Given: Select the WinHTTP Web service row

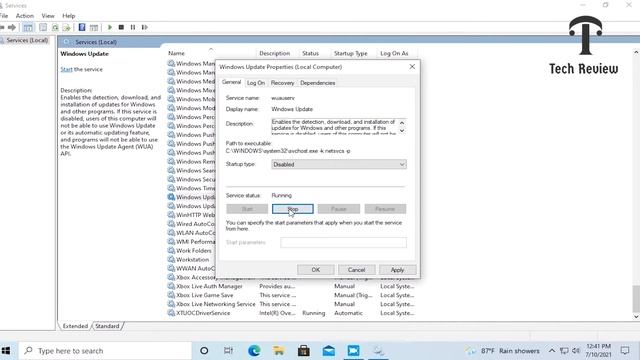Looking at the screenshot, I should 191,215.
